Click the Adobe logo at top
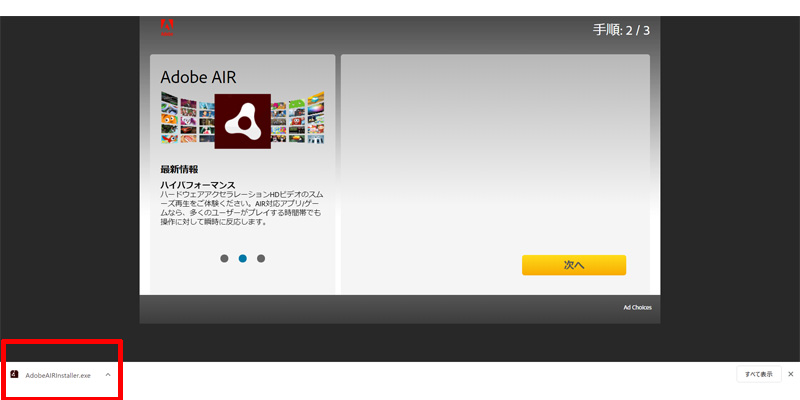The image size is (800, 400). tap(167, 27)
